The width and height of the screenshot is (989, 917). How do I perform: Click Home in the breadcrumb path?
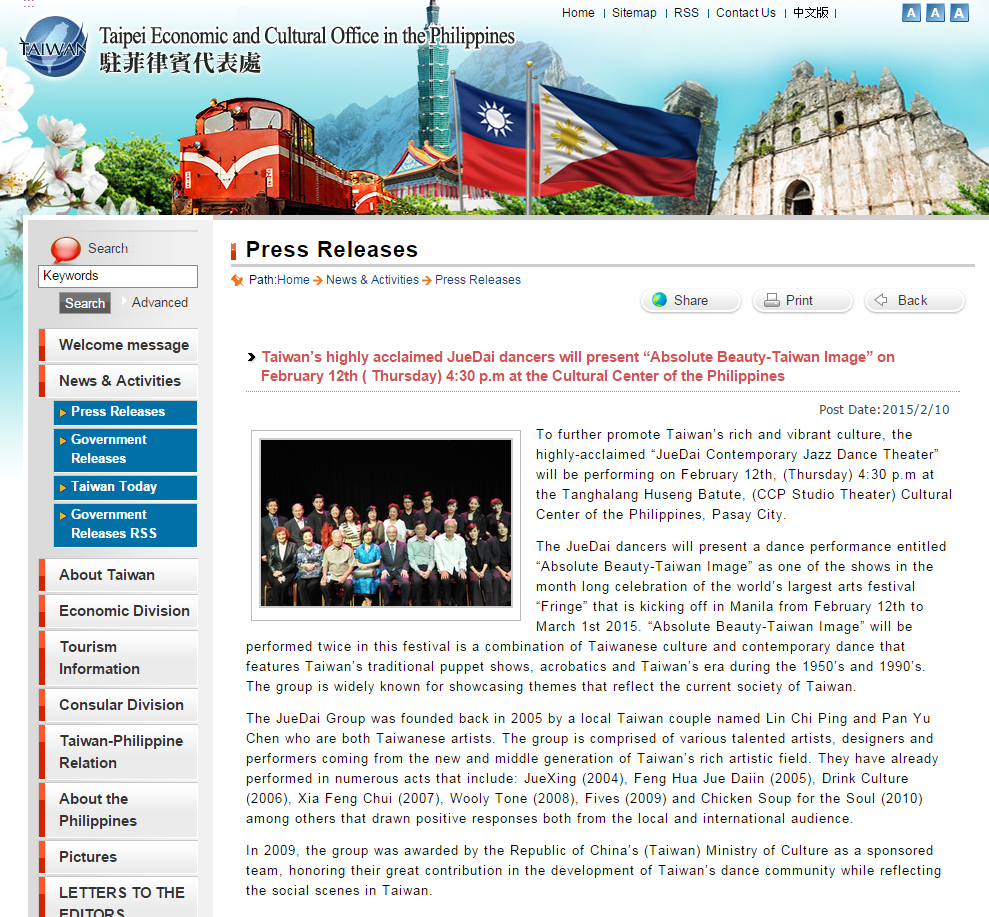coord(293,280)
